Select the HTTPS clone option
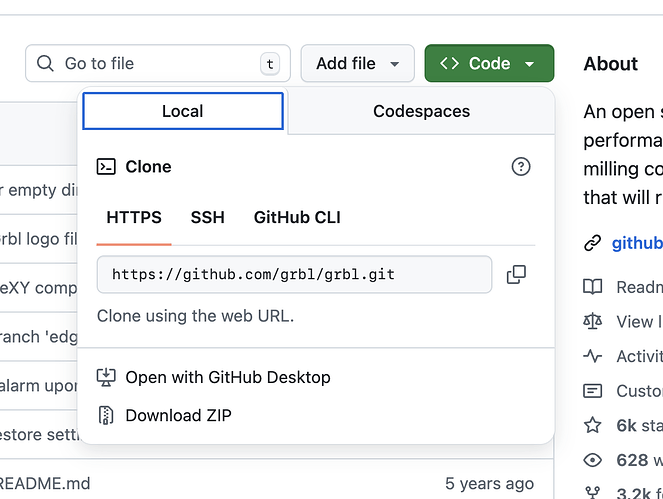 tap(134, 218)
